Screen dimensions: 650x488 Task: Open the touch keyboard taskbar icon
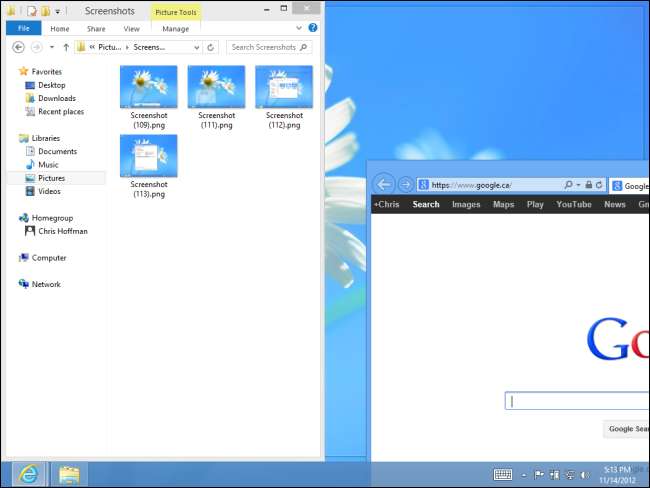point(503,474)
